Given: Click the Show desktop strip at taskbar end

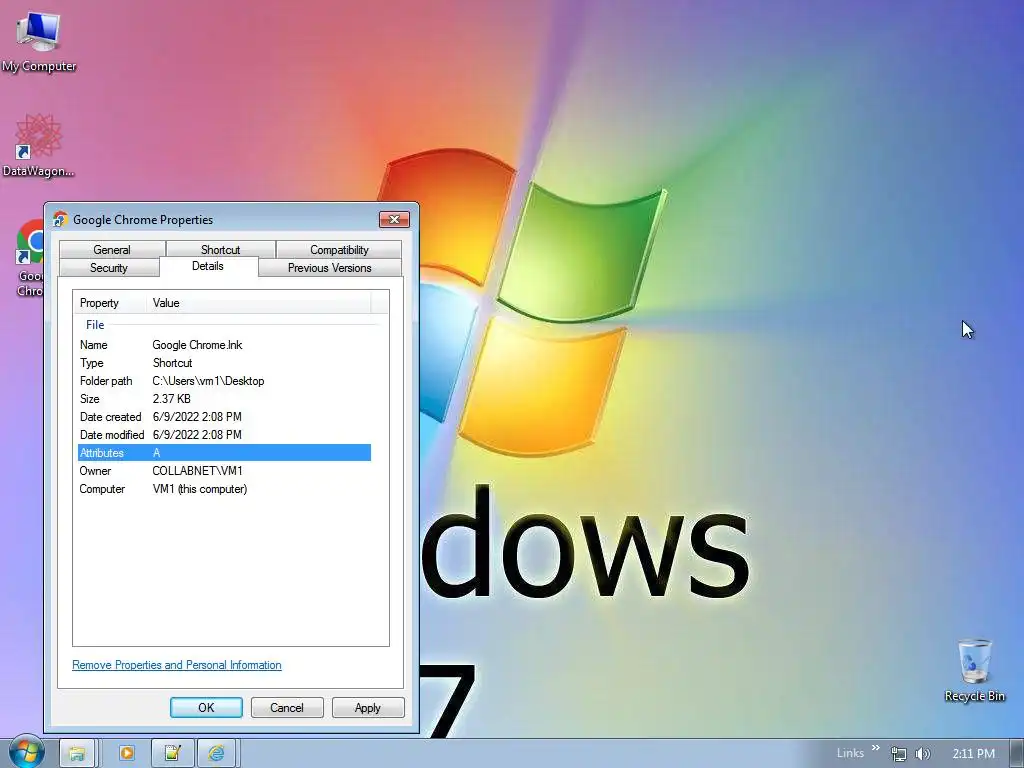Looking at the screenshot, I should (x=1017, y=754).
